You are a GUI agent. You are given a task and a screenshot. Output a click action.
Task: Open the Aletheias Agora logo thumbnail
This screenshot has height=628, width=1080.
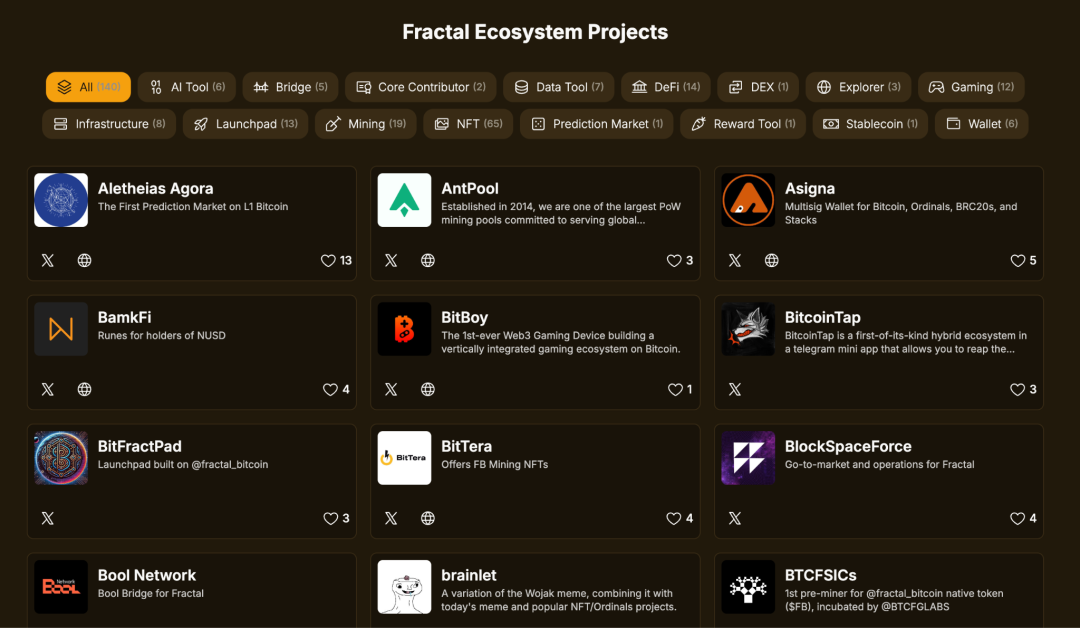[x=61, y=200]
